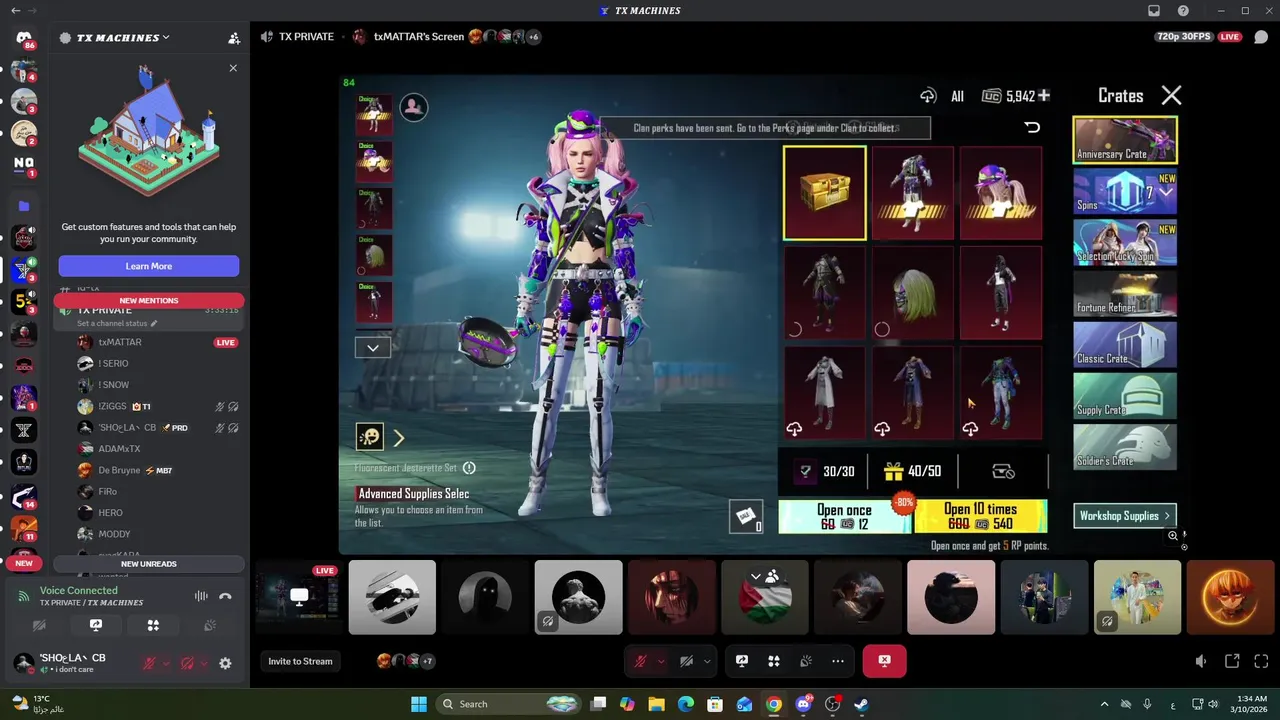Adjust stream volume speaker icon

1201,661
